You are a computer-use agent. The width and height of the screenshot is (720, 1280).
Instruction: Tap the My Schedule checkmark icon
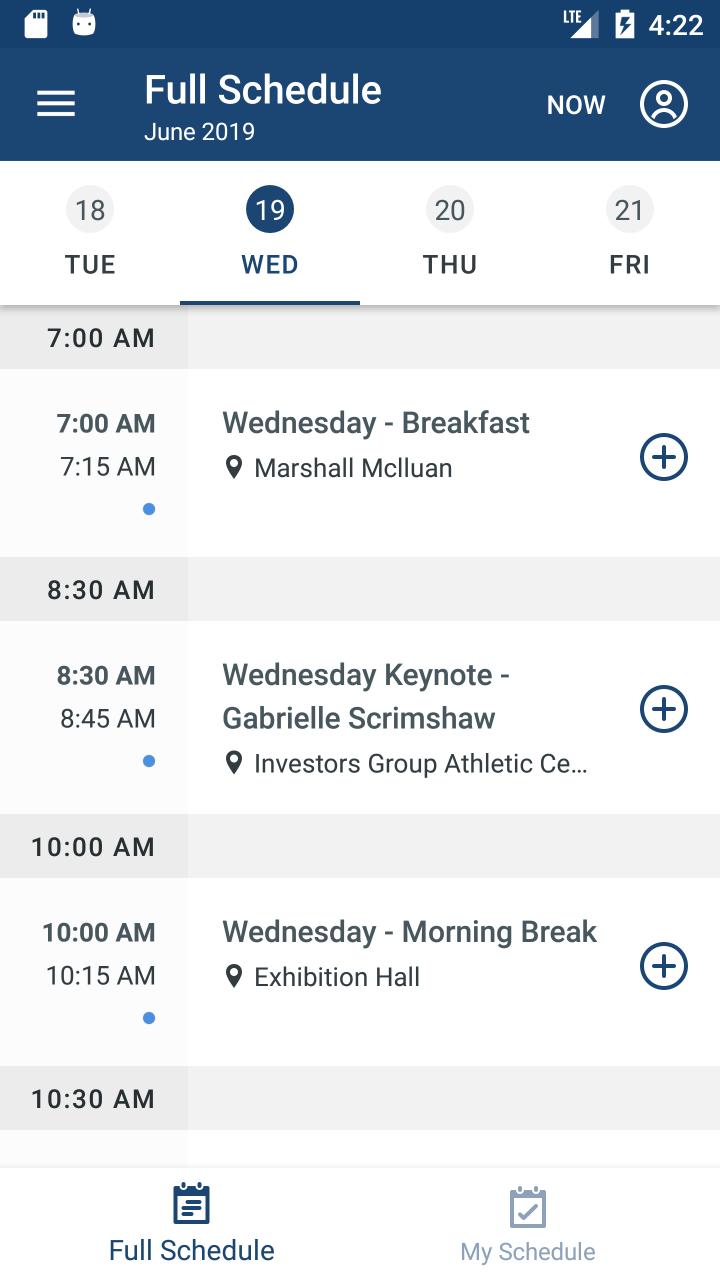[x=527, y=1207]
